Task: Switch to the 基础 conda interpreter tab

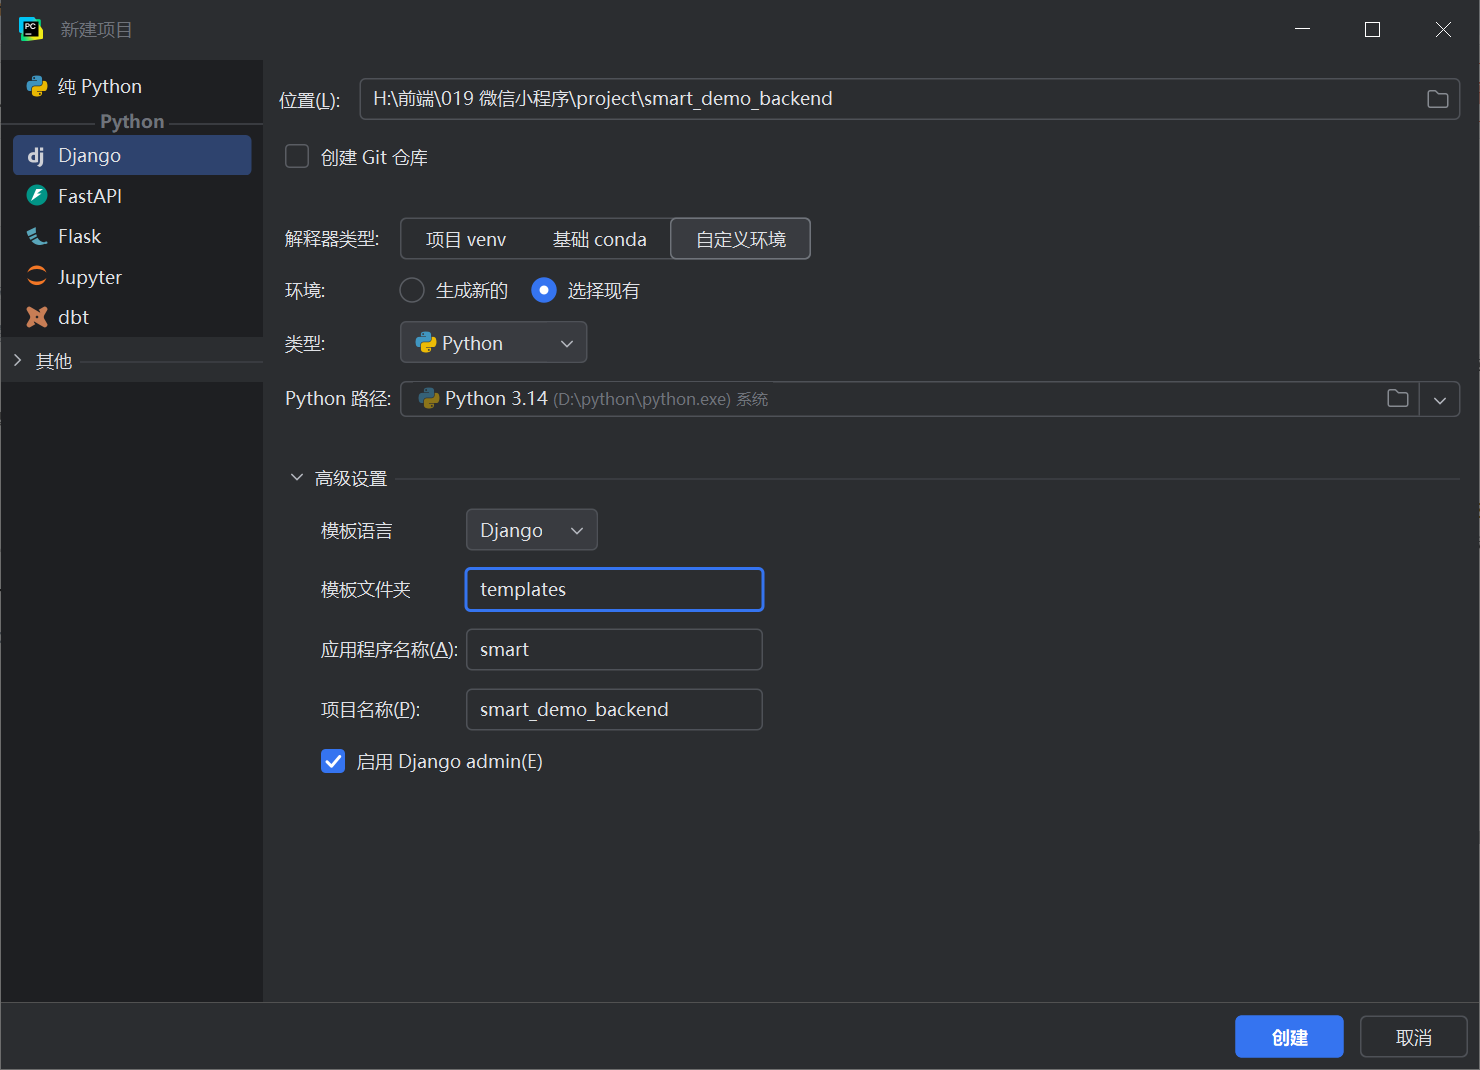Action: 600,239
